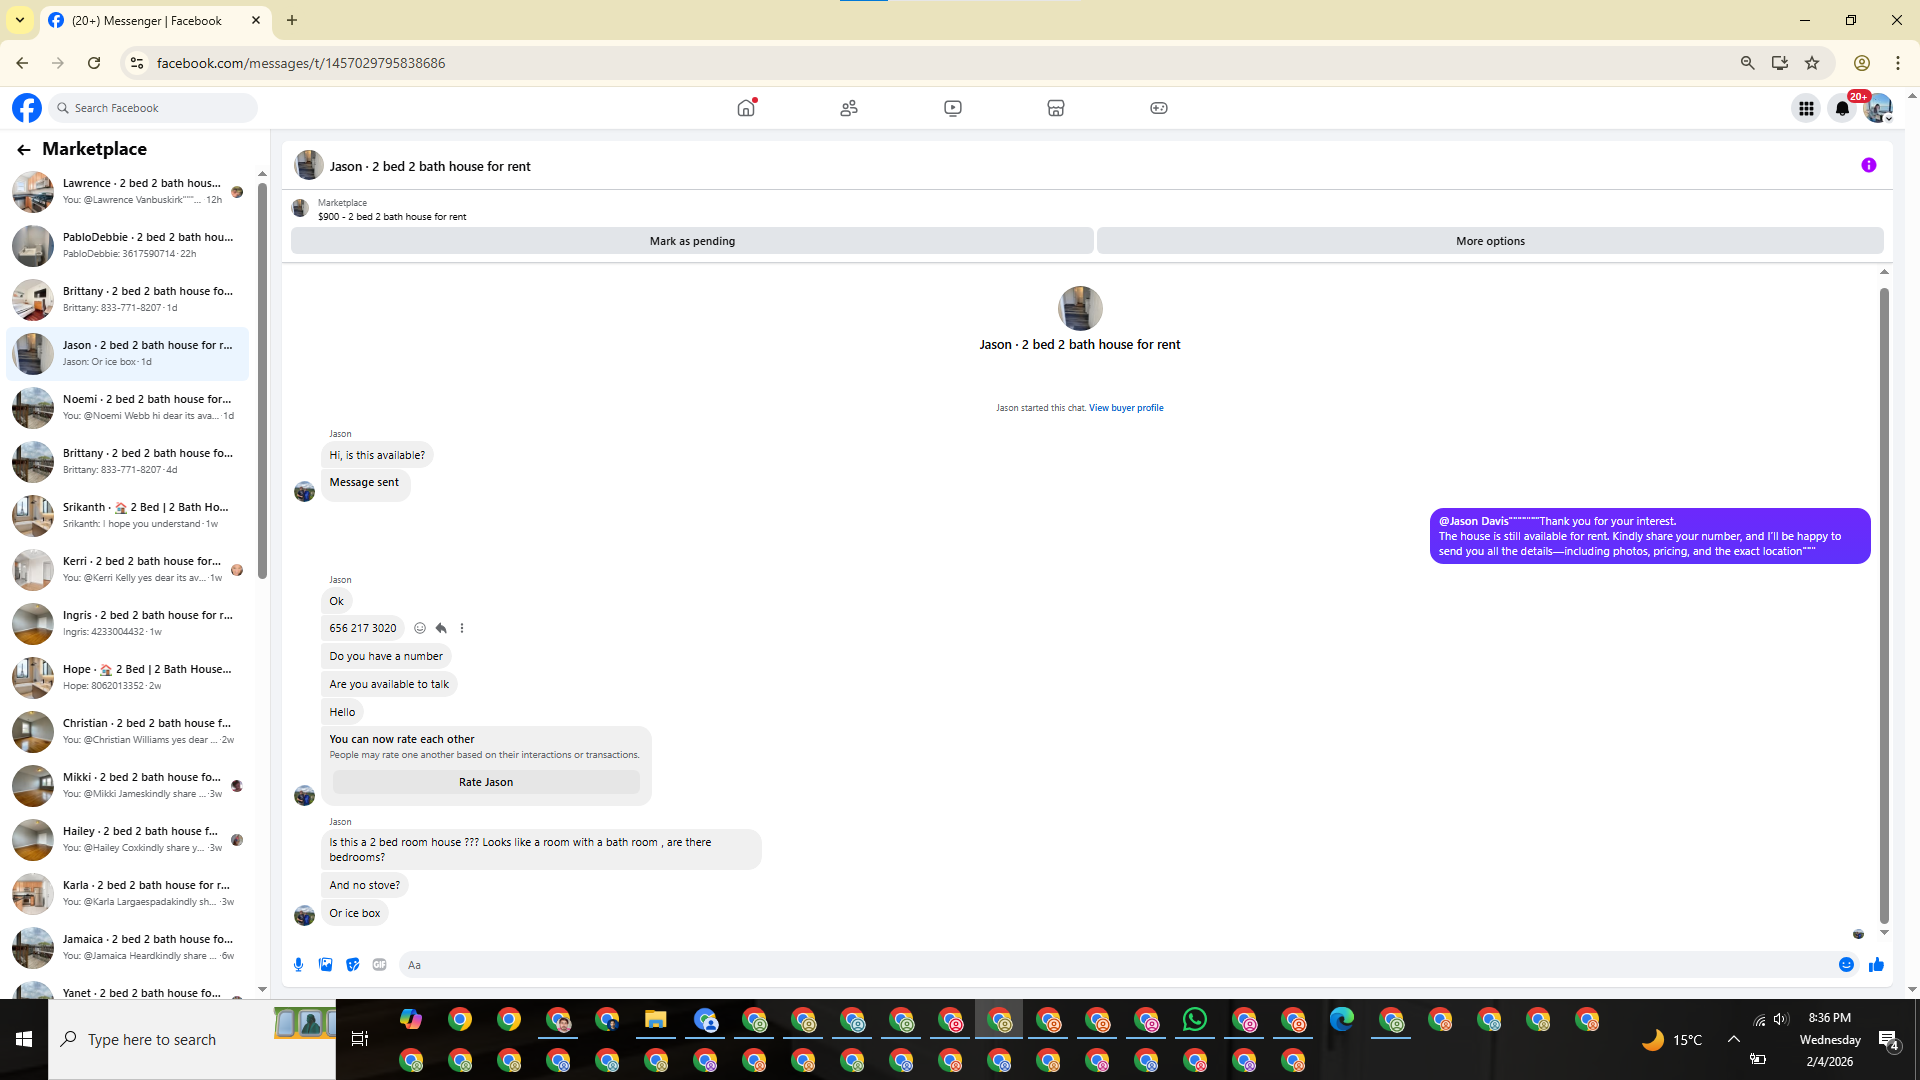1920x1080 pixels.
Task: Expand the More options button
Action: tap(1489, 241)
